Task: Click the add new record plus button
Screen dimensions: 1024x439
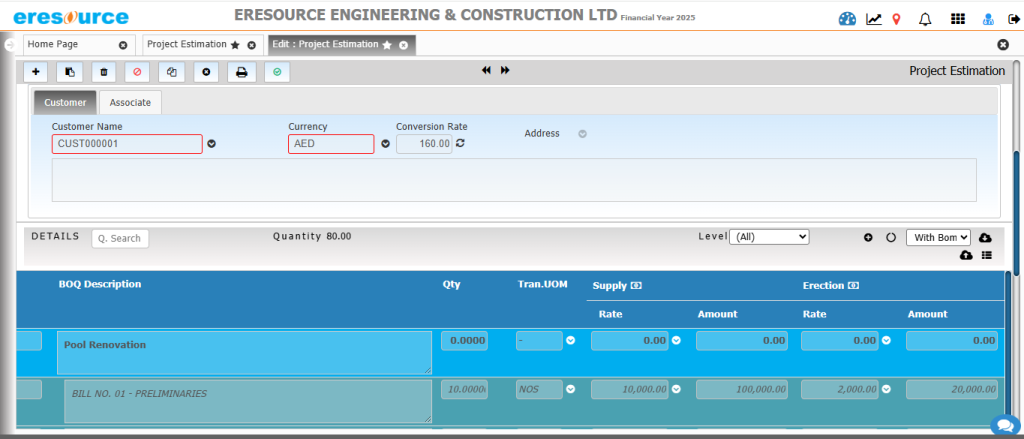Action: pos(36,72)
